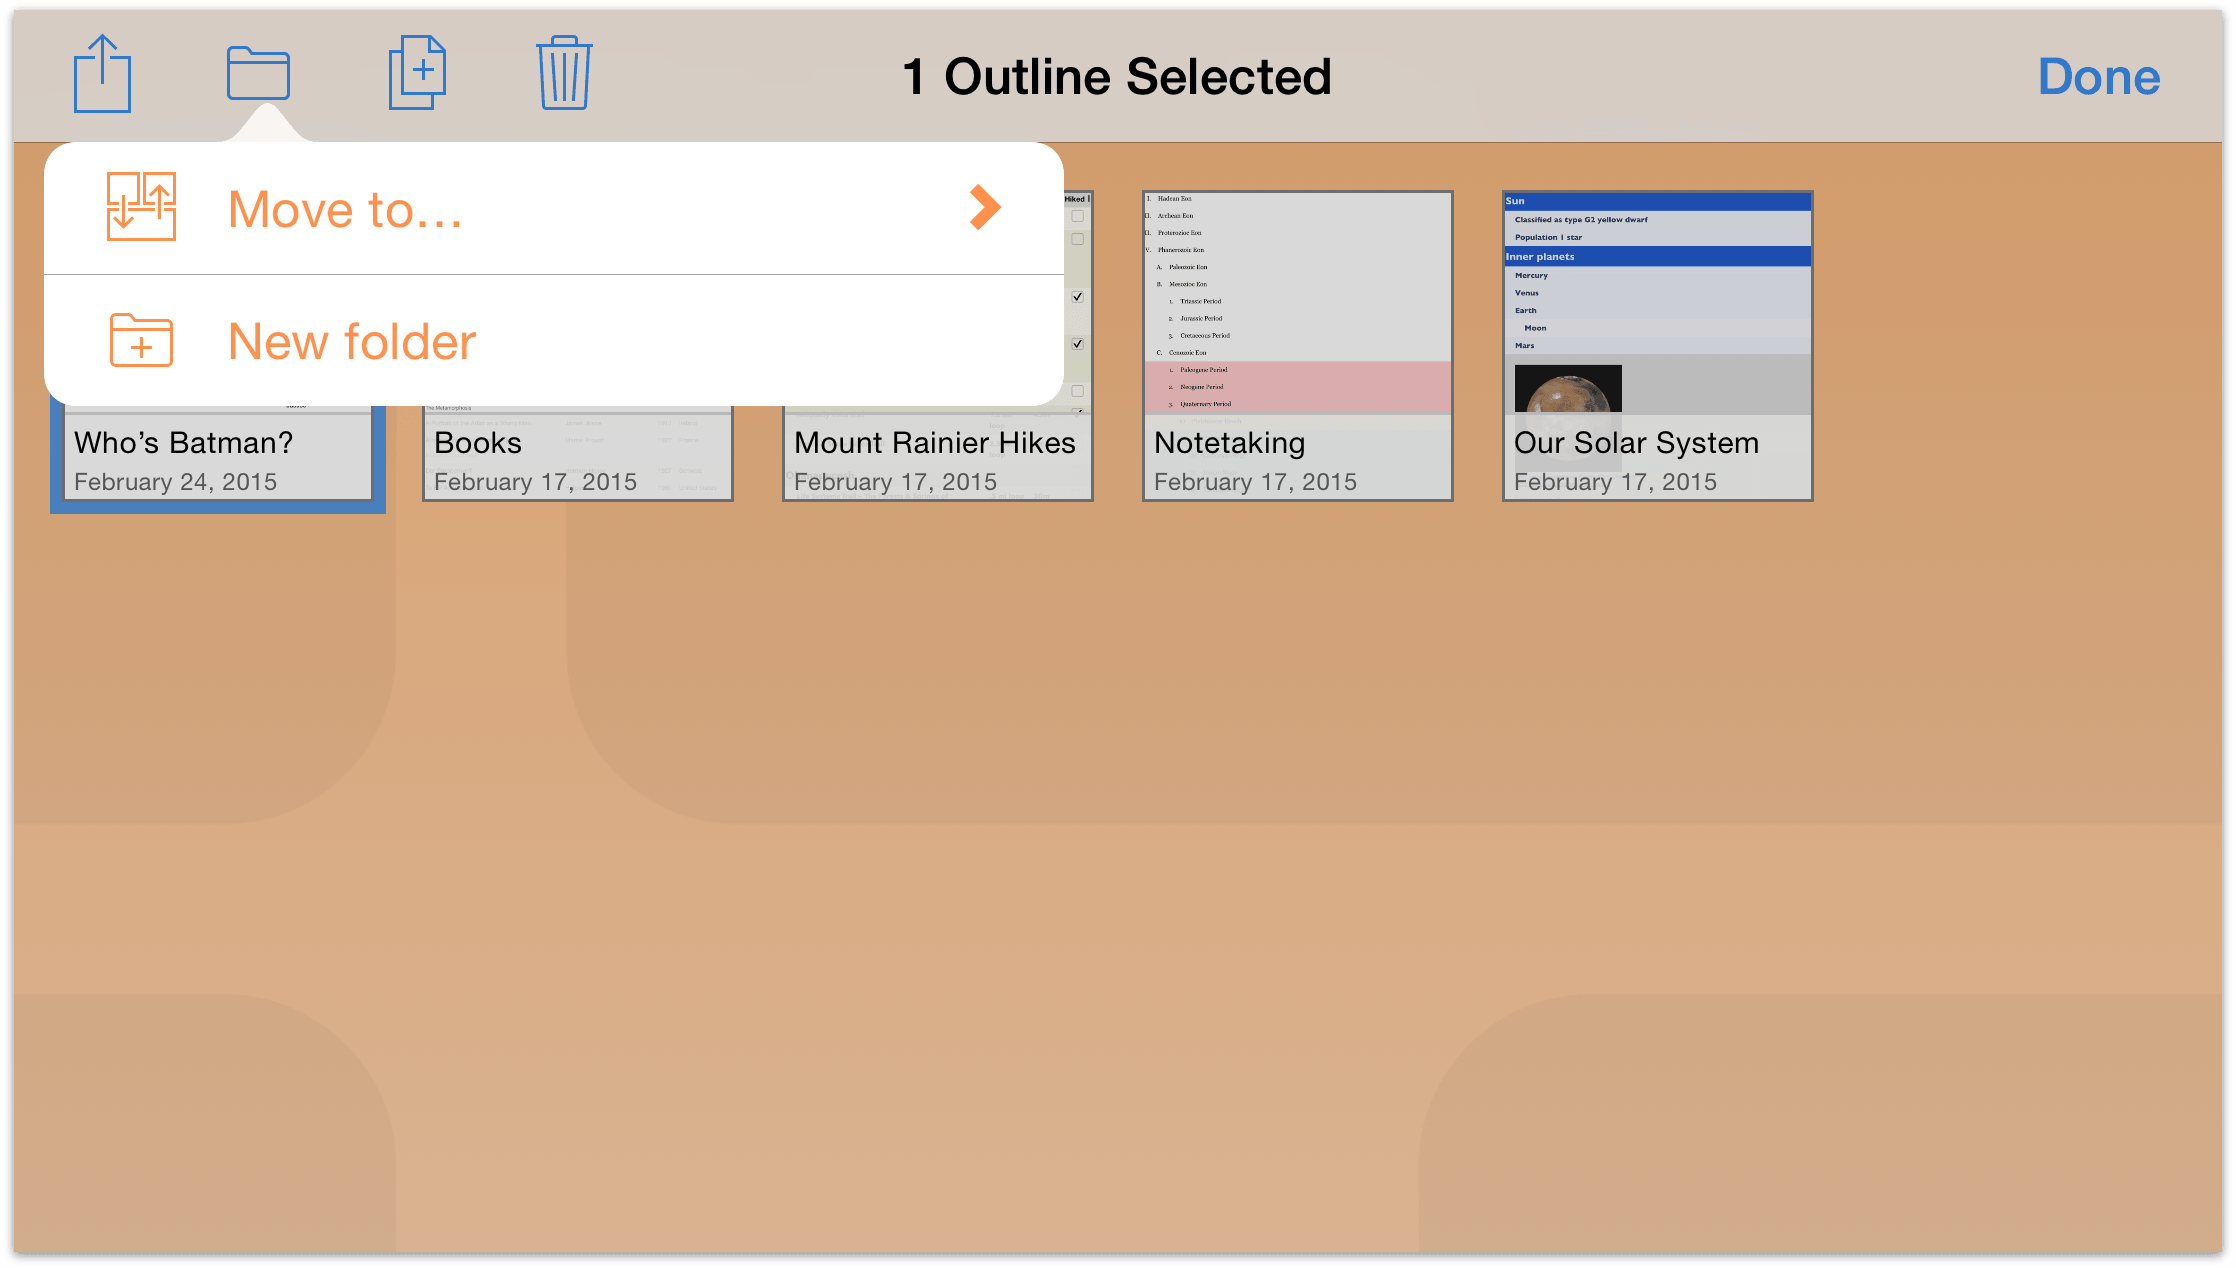2236x1268 pixels.
Task: Click the Move to icon with arrows
Action: pos(141,206)
